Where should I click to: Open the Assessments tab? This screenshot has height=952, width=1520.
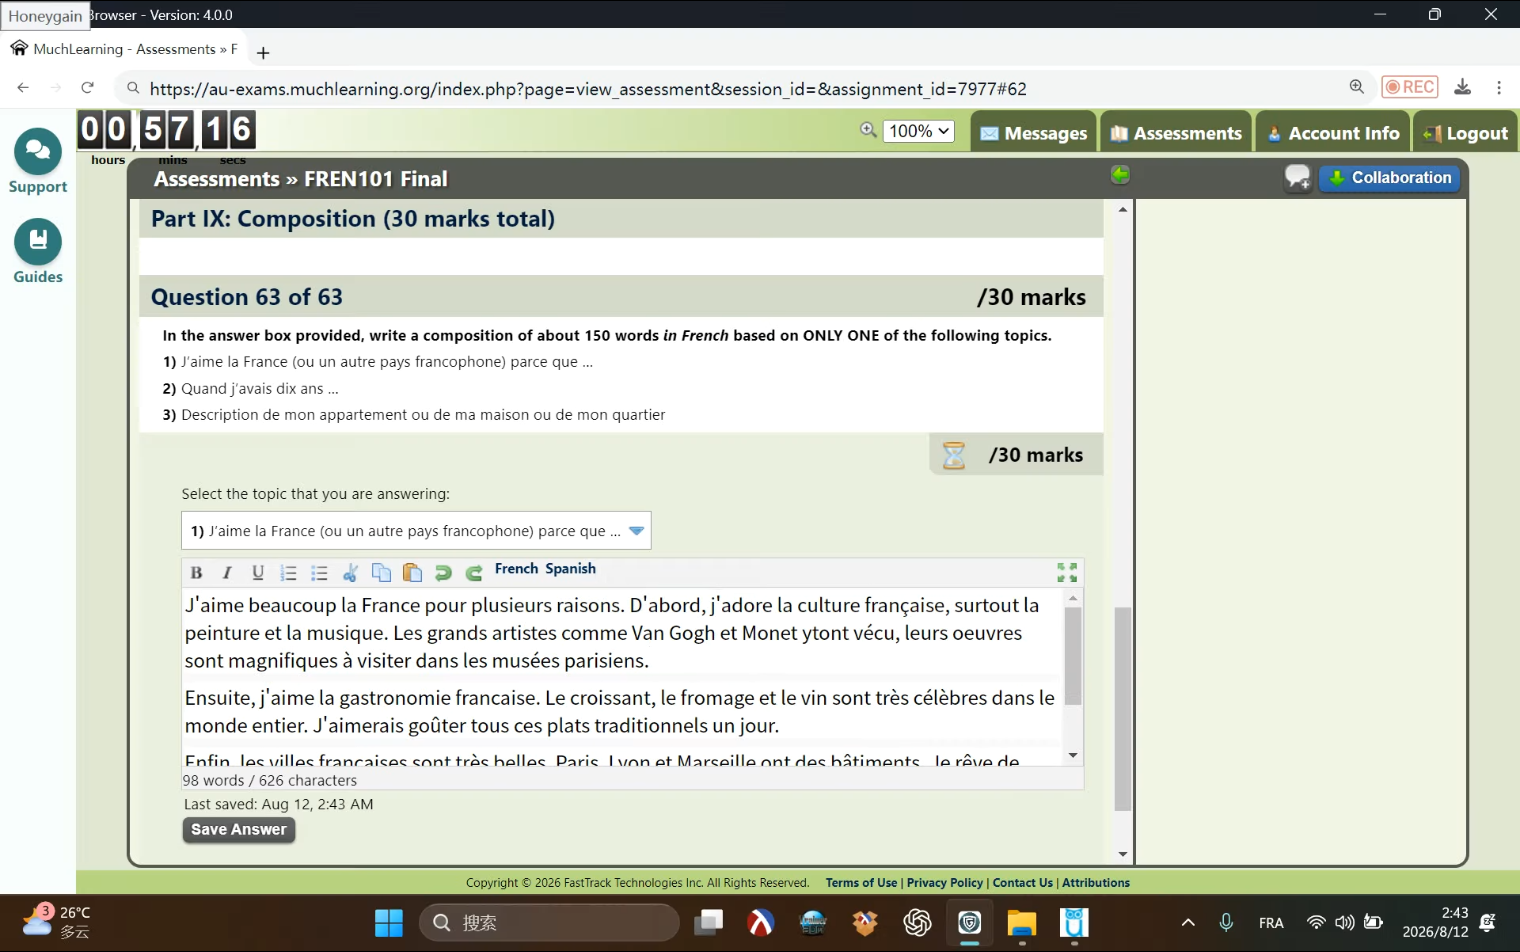(1176, 133)
